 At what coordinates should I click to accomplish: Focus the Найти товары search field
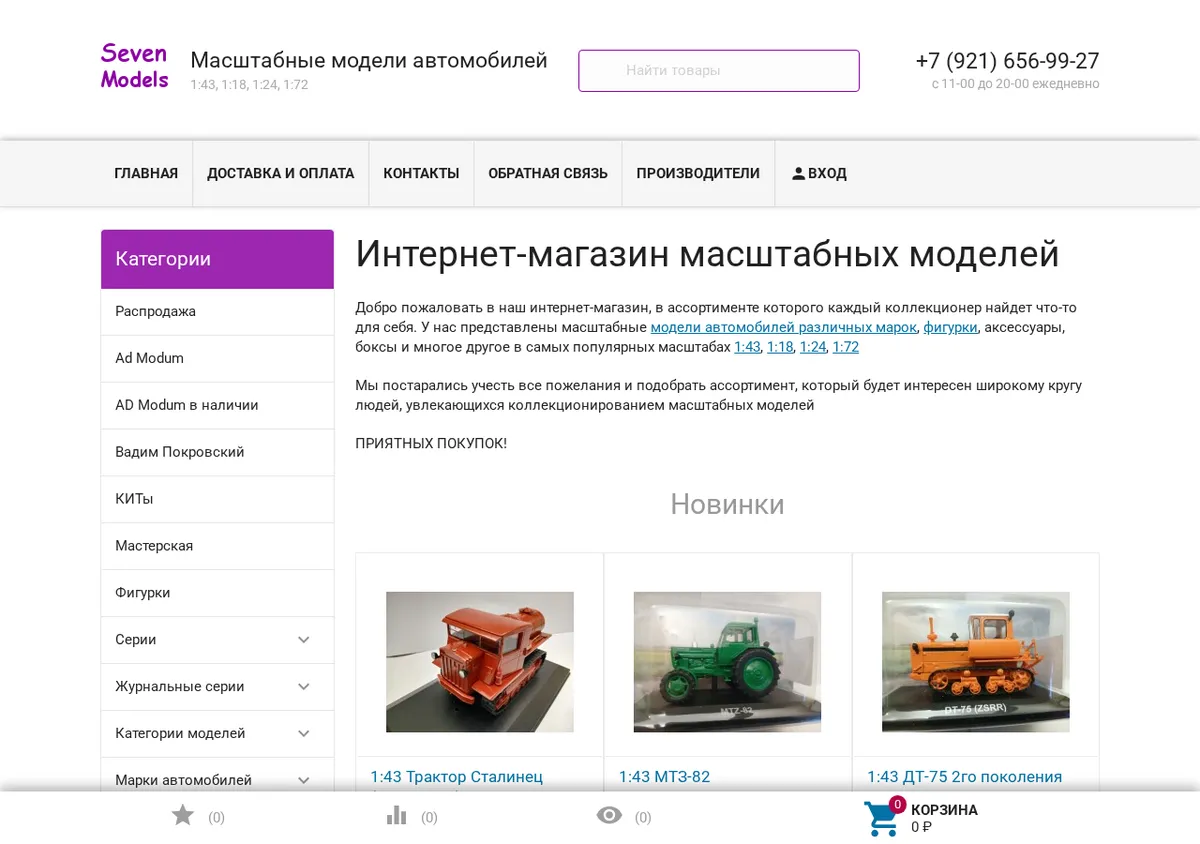[719, 71]
